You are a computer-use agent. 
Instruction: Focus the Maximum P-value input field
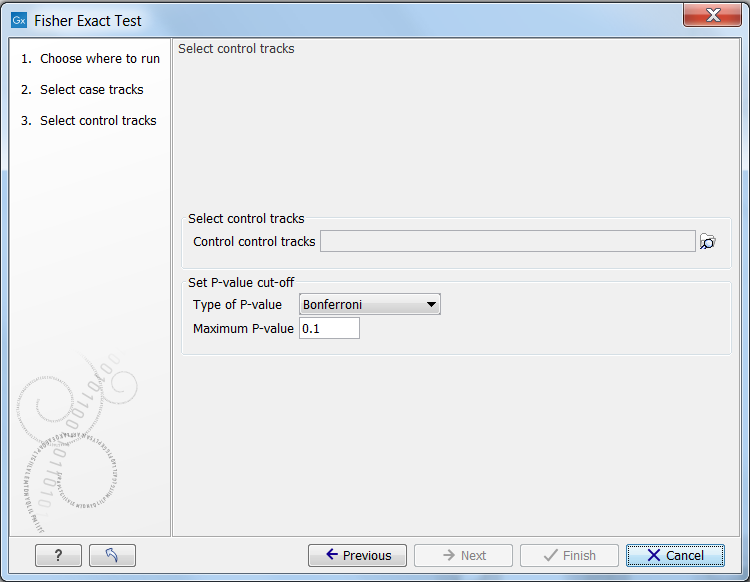(x=329, y=328)
